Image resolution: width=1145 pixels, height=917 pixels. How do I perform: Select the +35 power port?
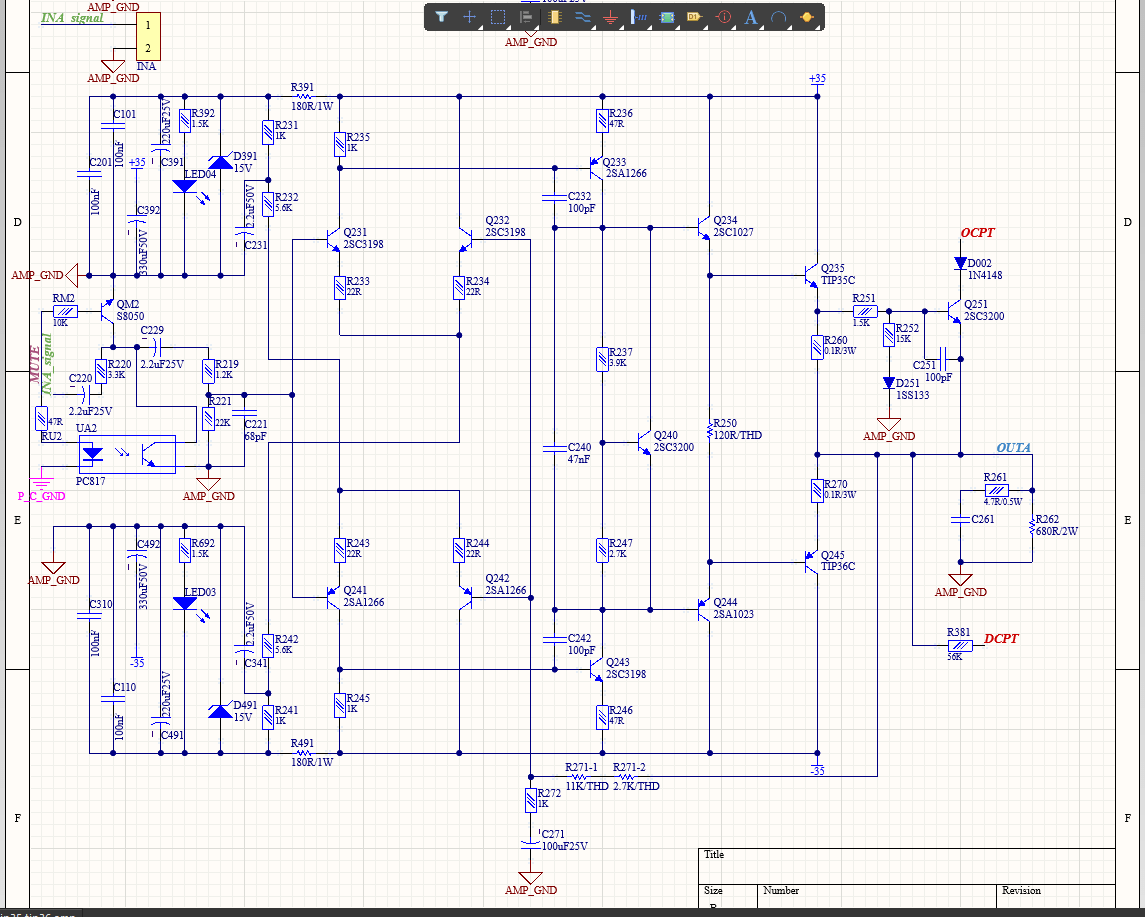817,81
